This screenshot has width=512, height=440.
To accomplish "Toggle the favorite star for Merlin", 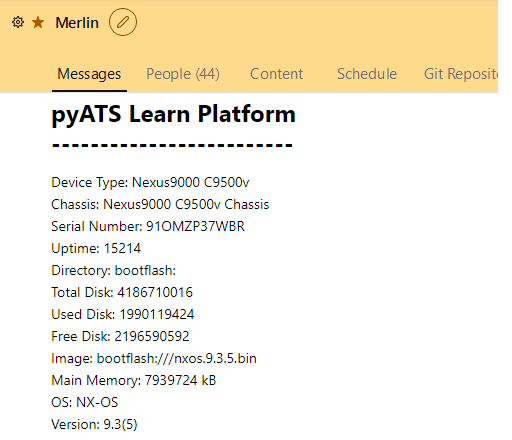I will pos(38,22).
